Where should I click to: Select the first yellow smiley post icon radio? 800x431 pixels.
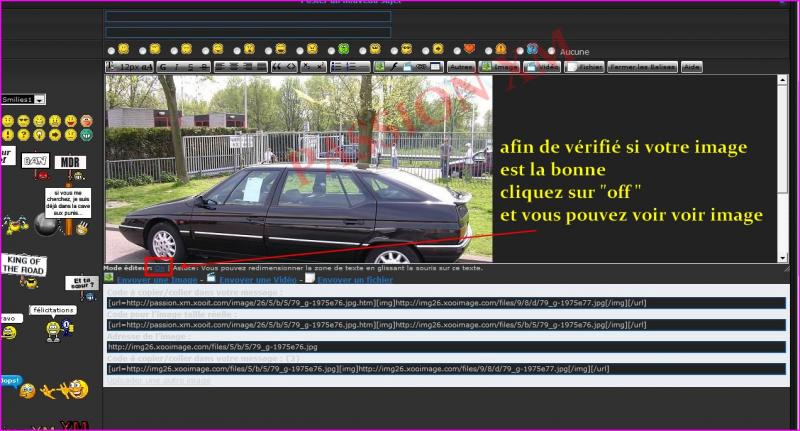[x=111, y=51]
